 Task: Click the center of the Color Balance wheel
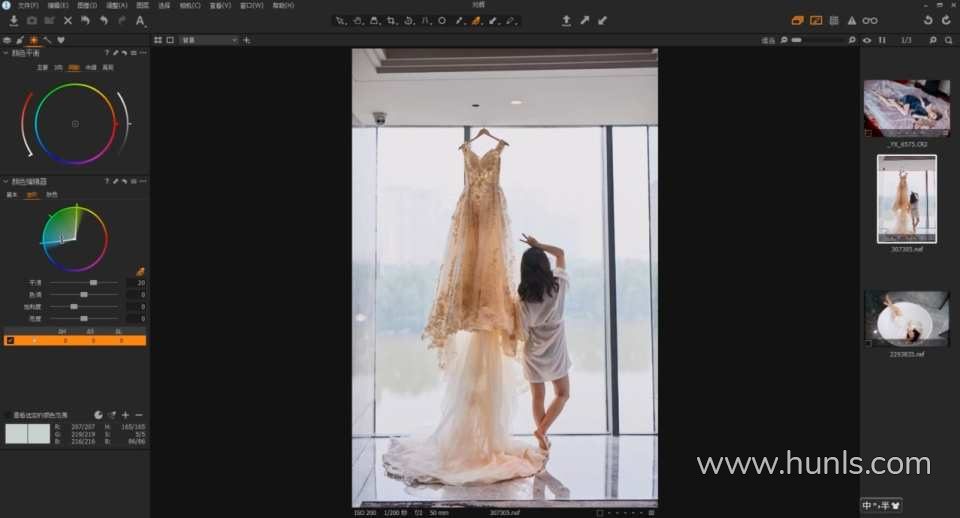[x=75, y=124]
